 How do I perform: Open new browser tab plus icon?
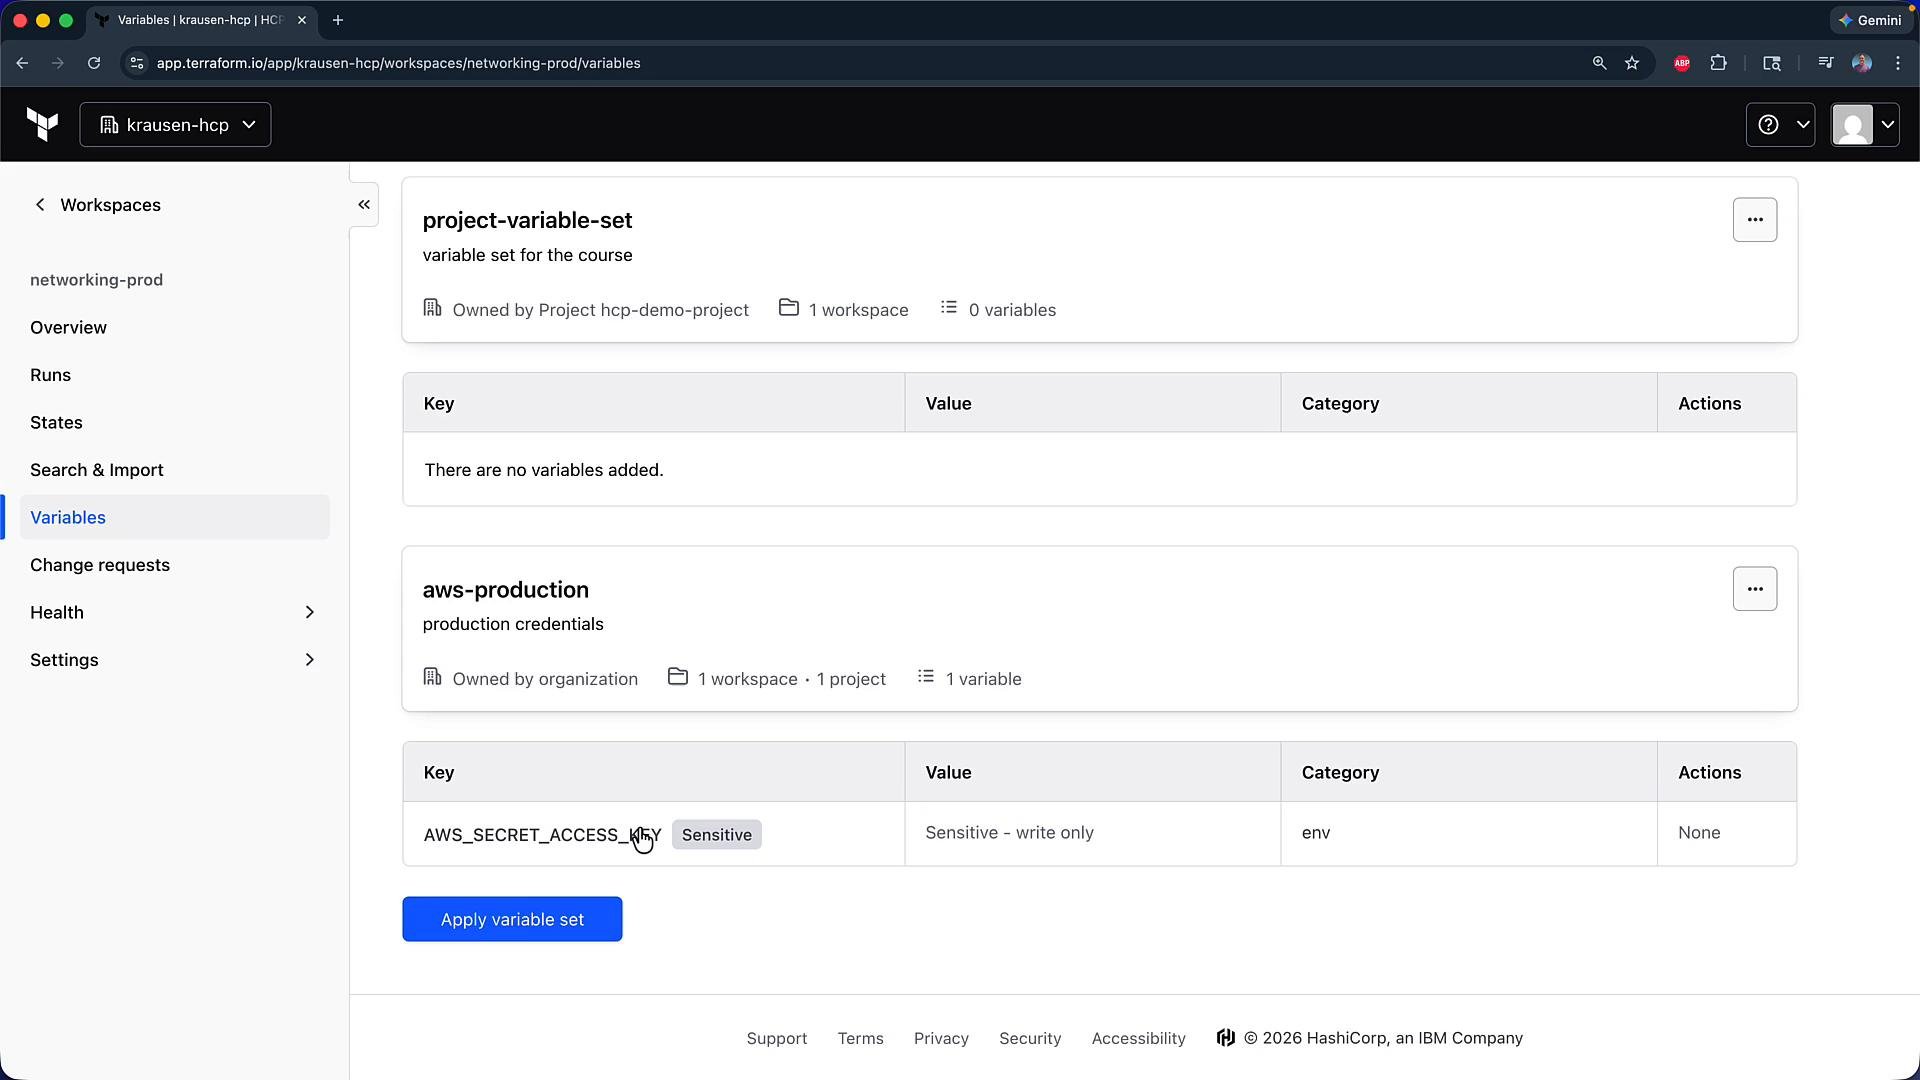pos(338,20)
